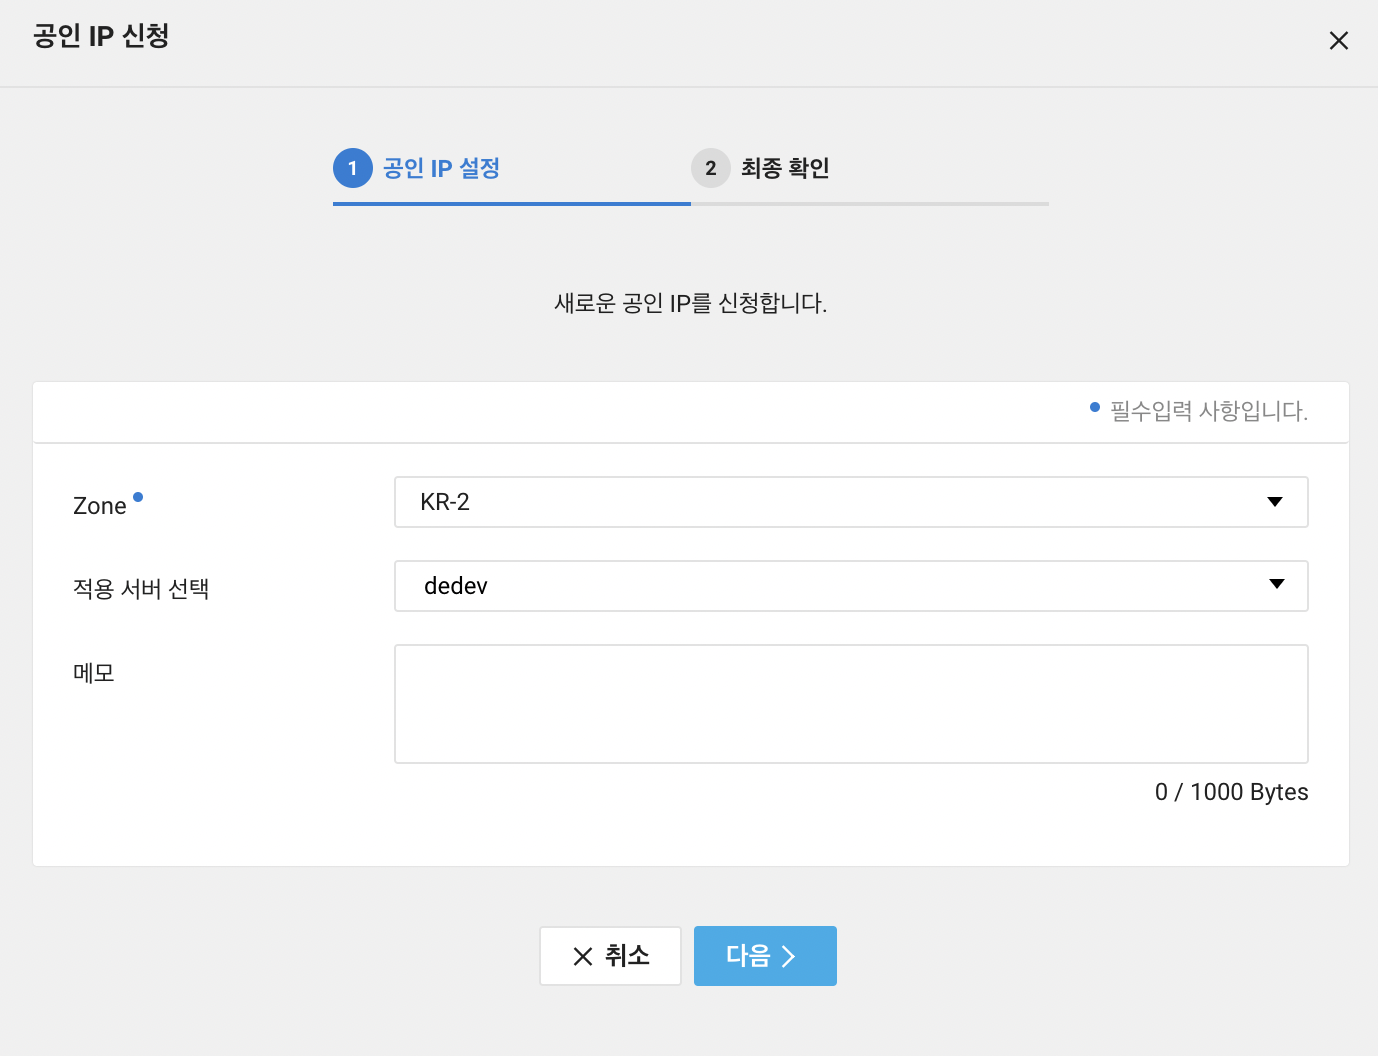Click the 새로운 공인 IP를 신청합니다. description text

coord(691,303)
